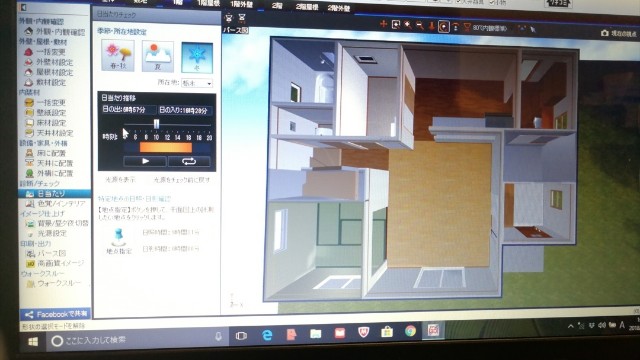
Task: Open the Windows Start menu
Action: (33, 341)
